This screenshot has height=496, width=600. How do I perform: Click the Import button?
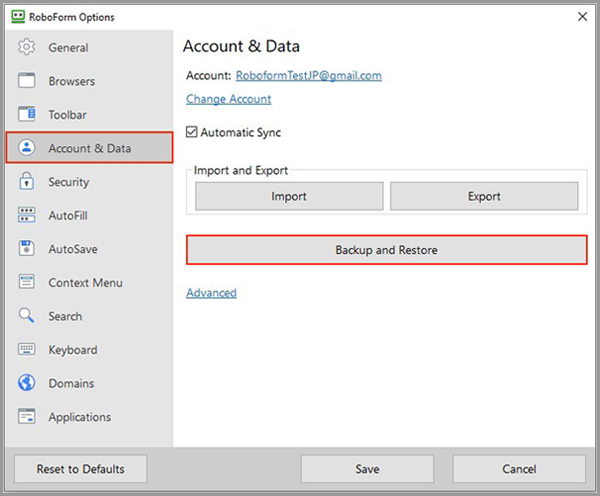click(x=289, y=196)
